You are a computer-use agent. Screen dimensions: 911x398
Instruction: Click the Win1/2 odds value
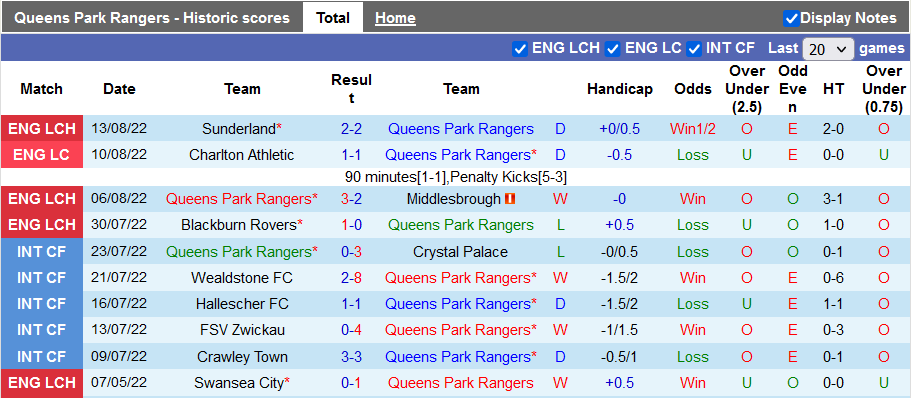click(x=693, y=129)
